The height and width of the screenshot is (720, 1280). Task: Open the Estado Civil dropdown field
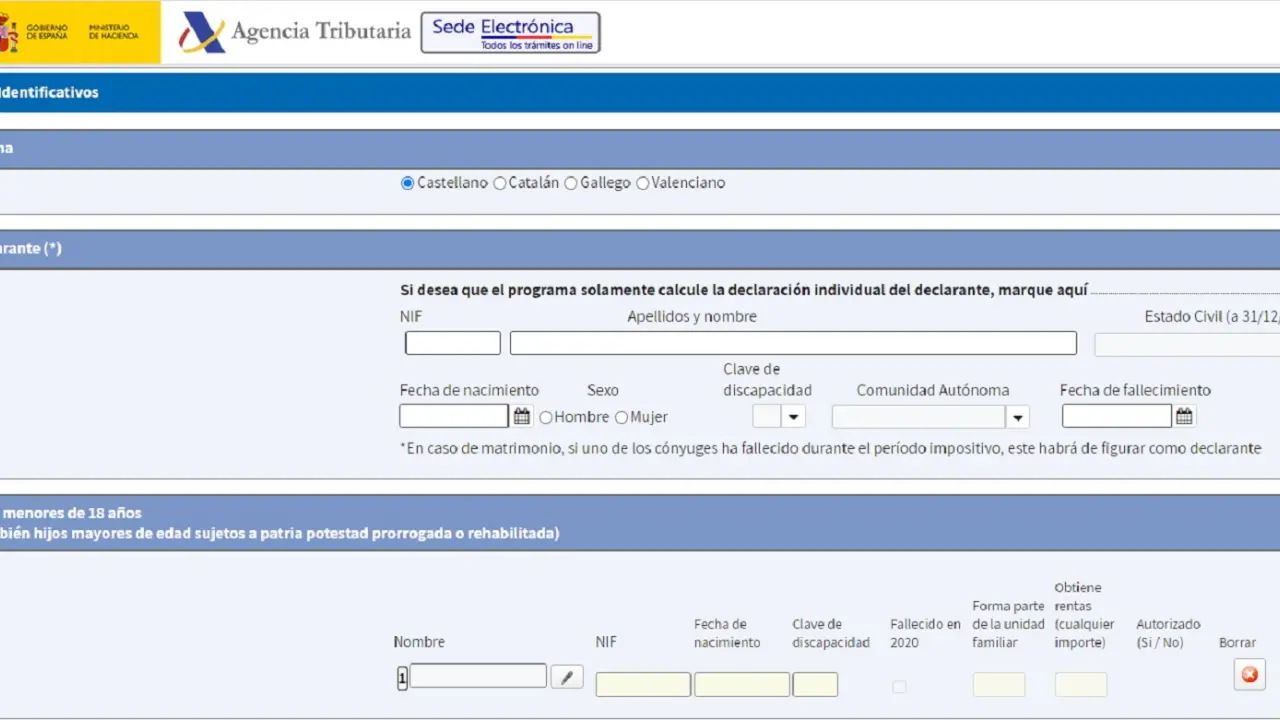tap(1186, 344)
